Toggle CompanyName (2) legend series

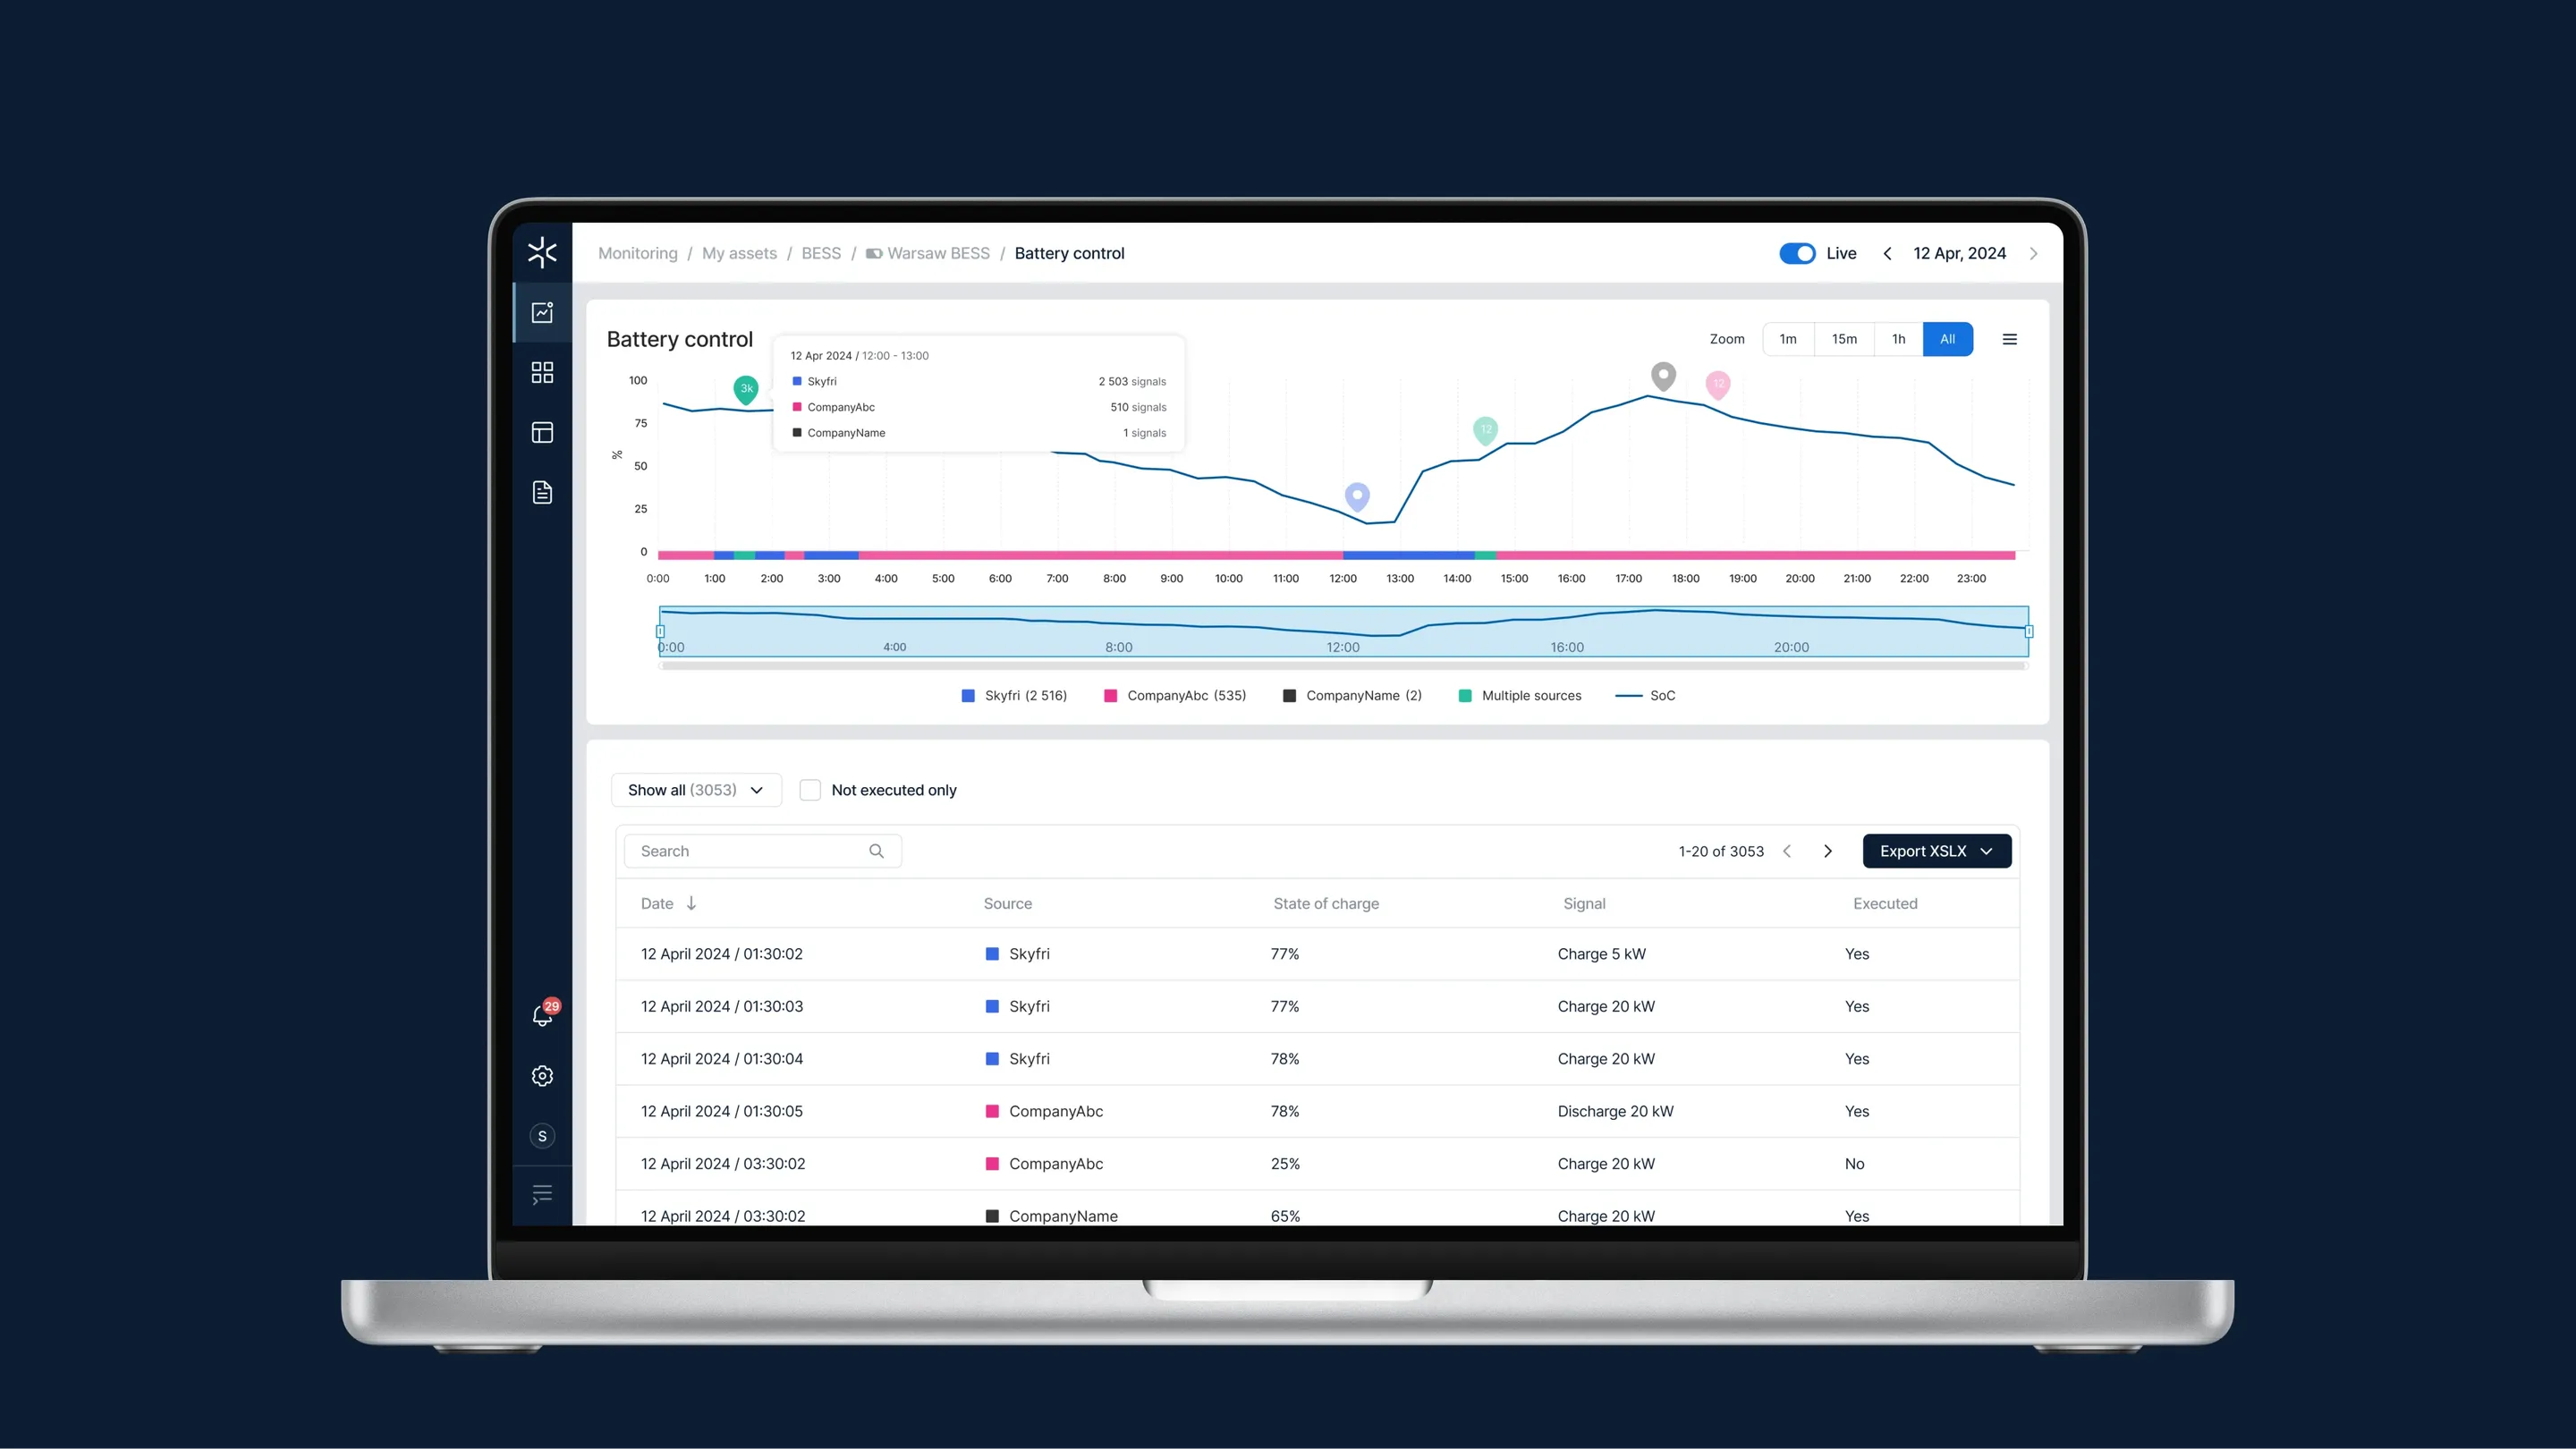[x=1352, y=696]
